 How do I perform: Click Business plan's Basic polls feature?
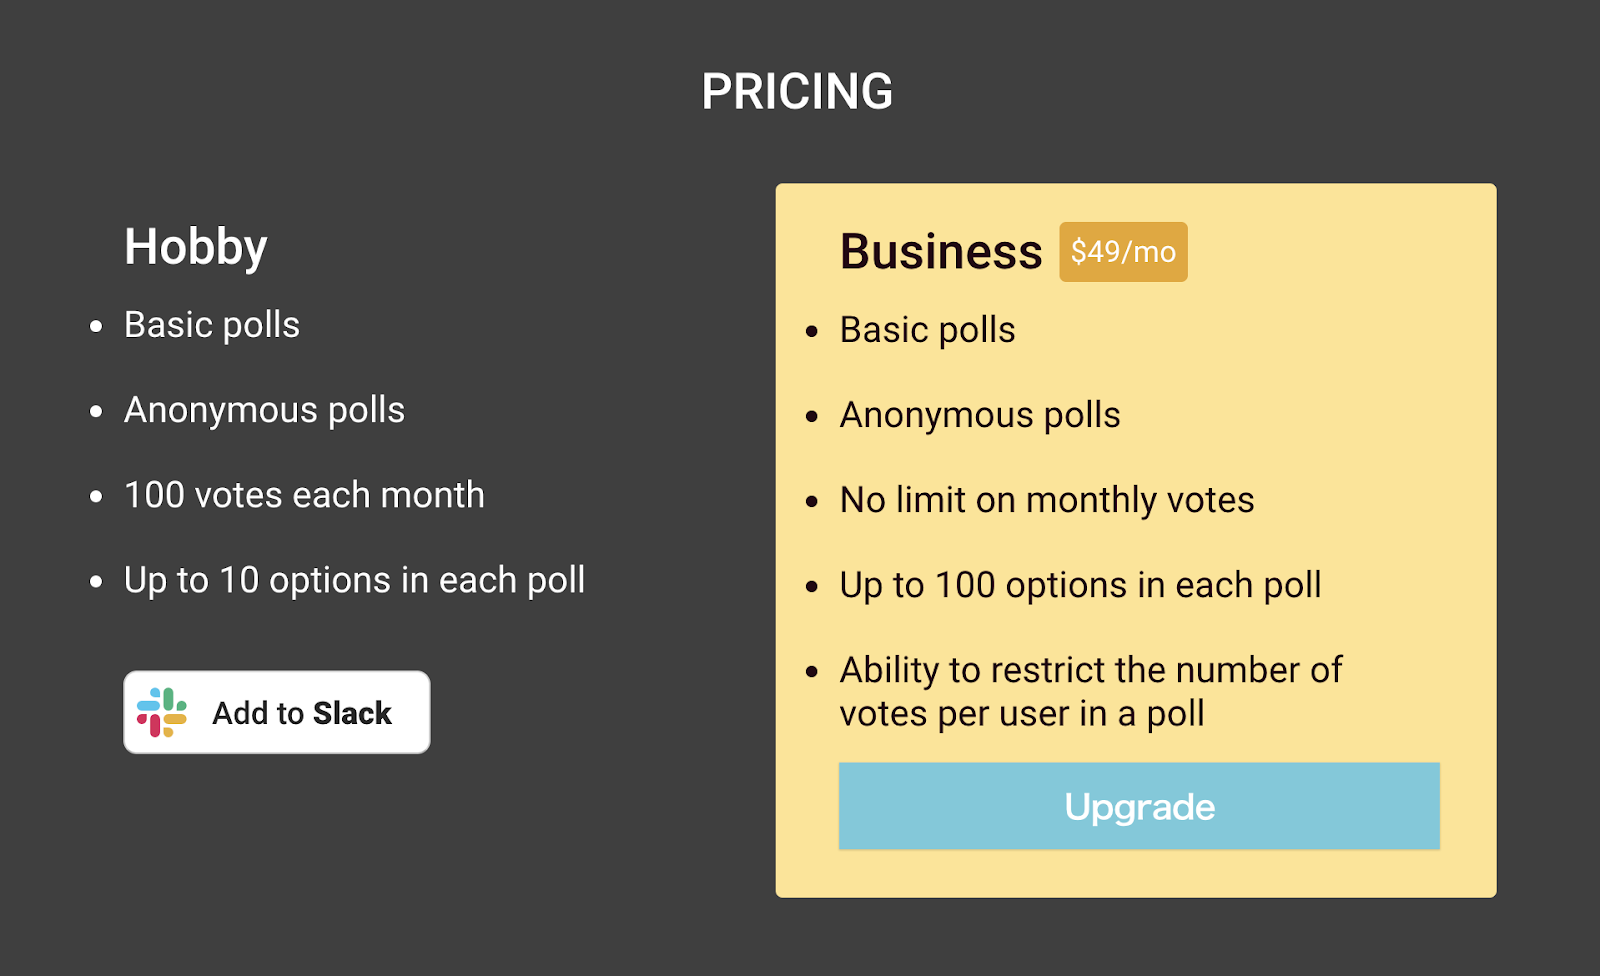pos(927,330)
